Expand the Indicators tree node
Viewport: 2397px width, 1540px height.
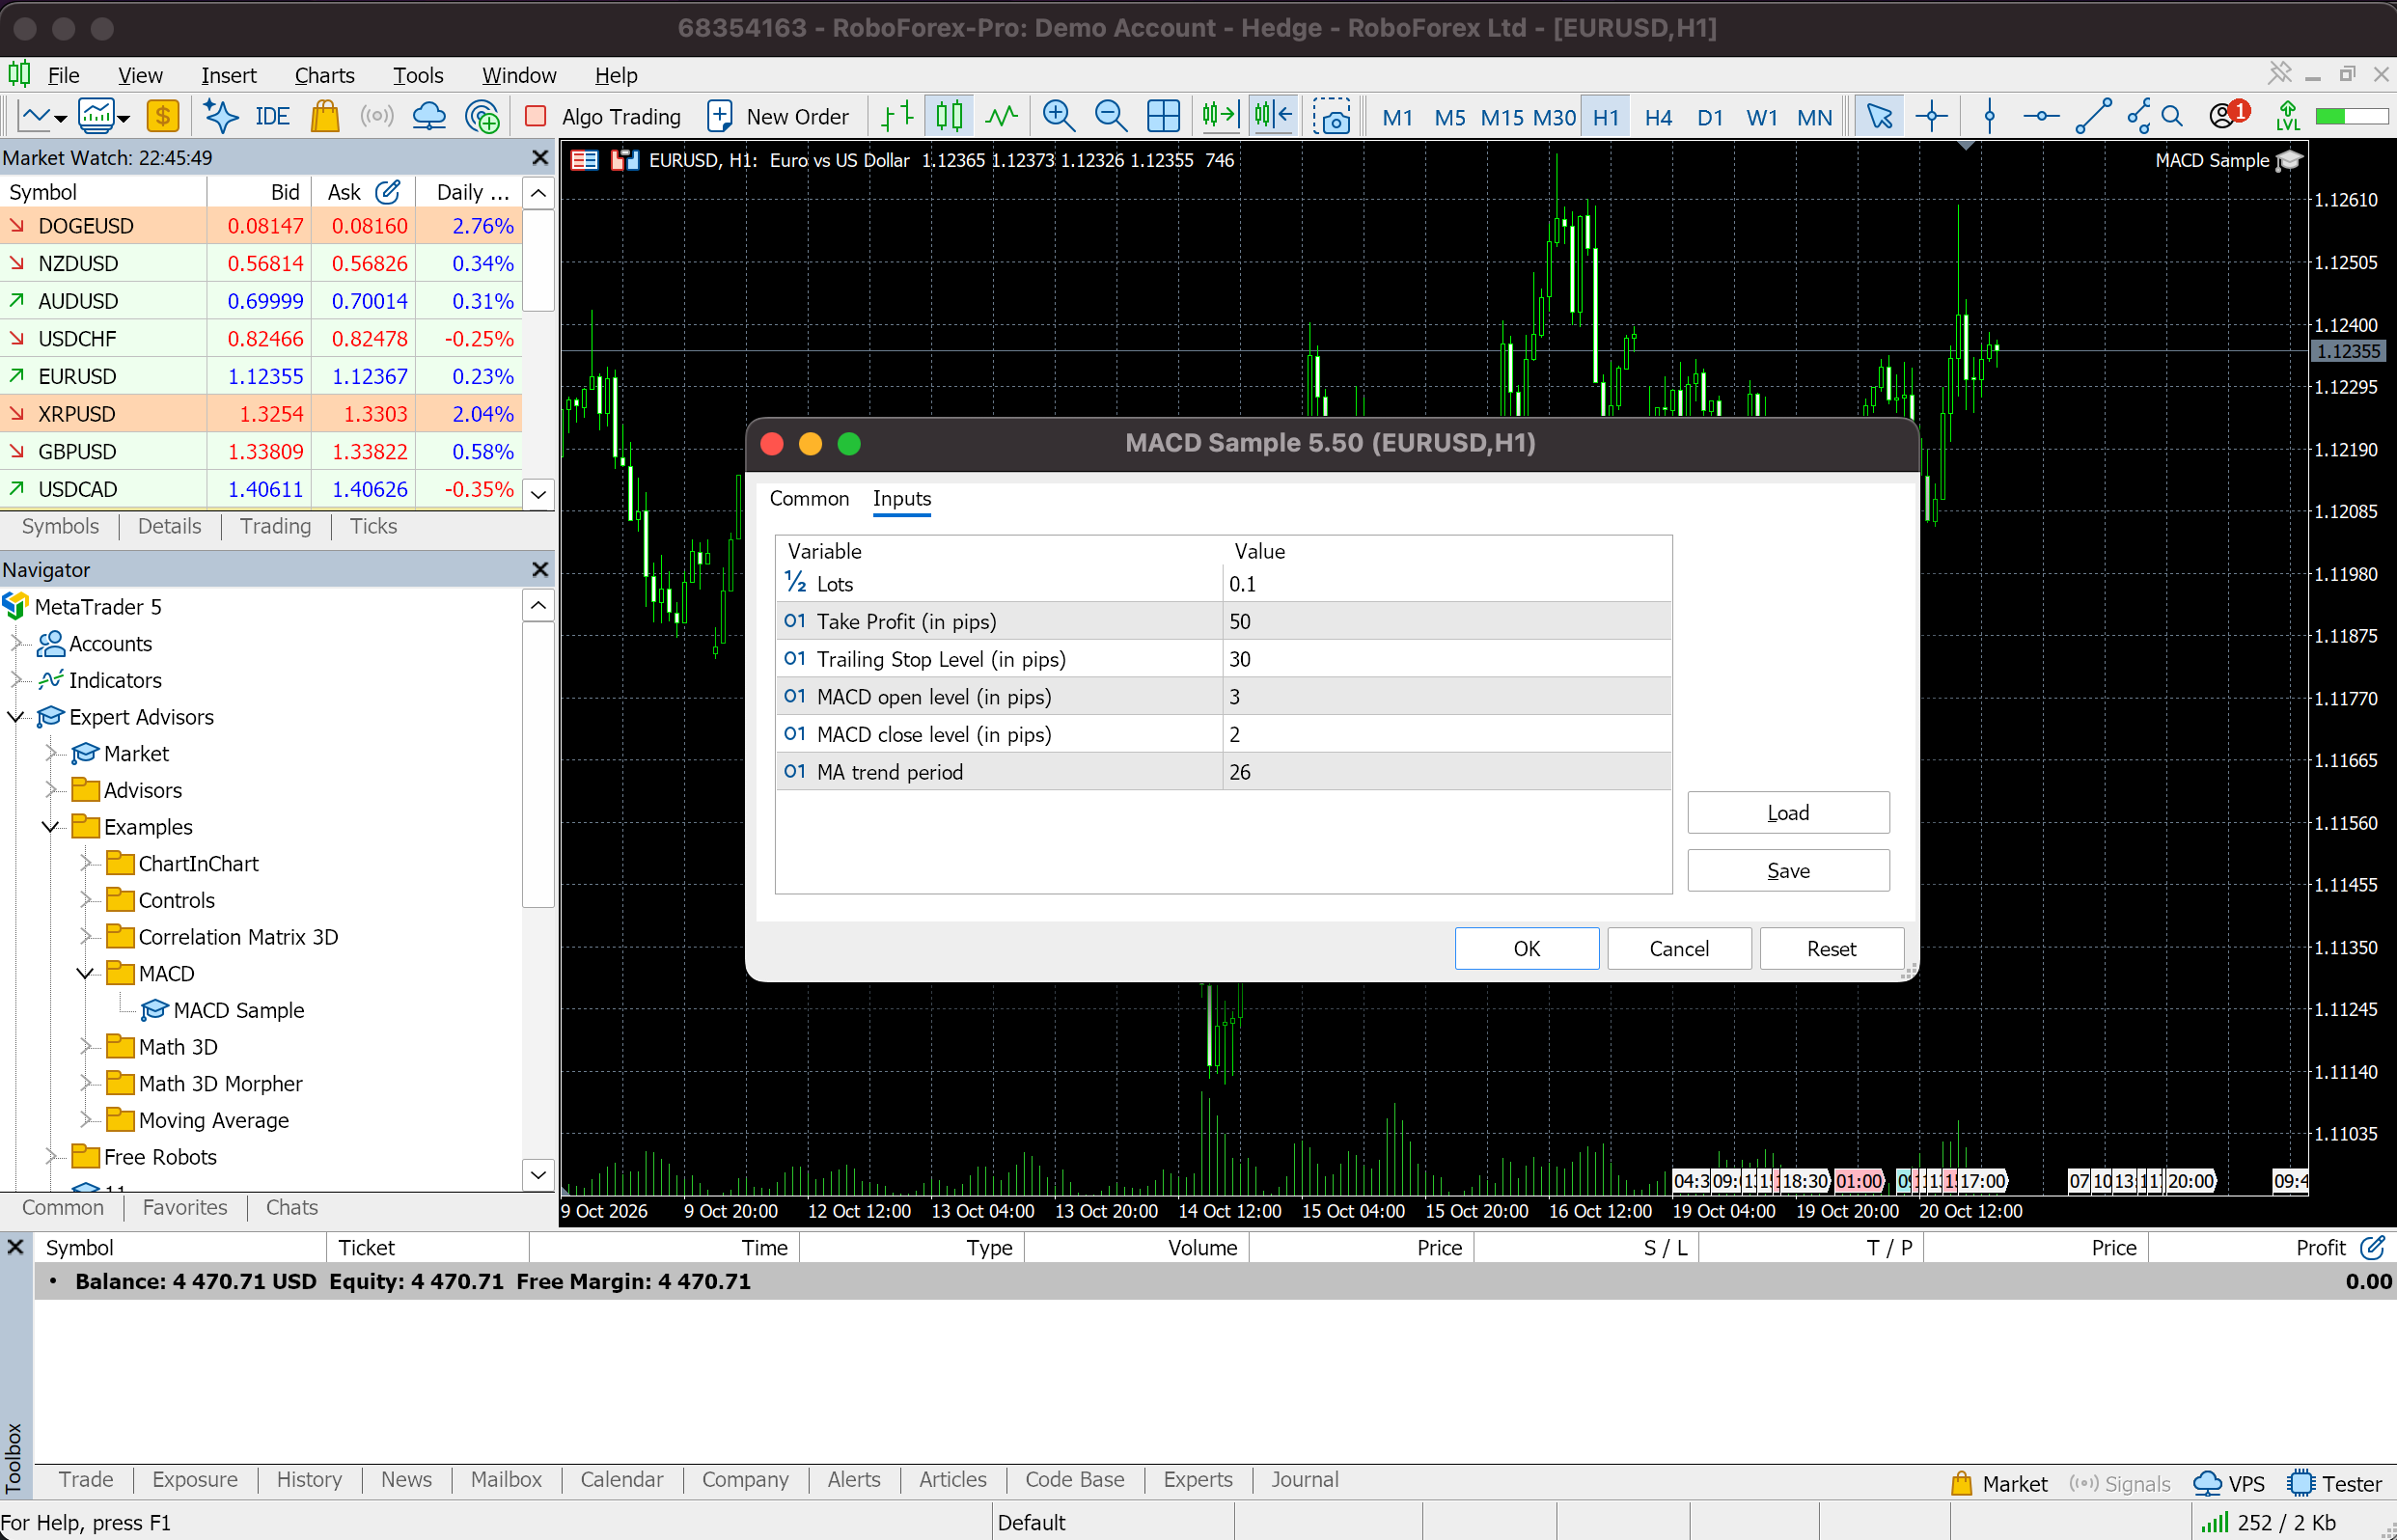pyautogui.click(x=16, y=680)
